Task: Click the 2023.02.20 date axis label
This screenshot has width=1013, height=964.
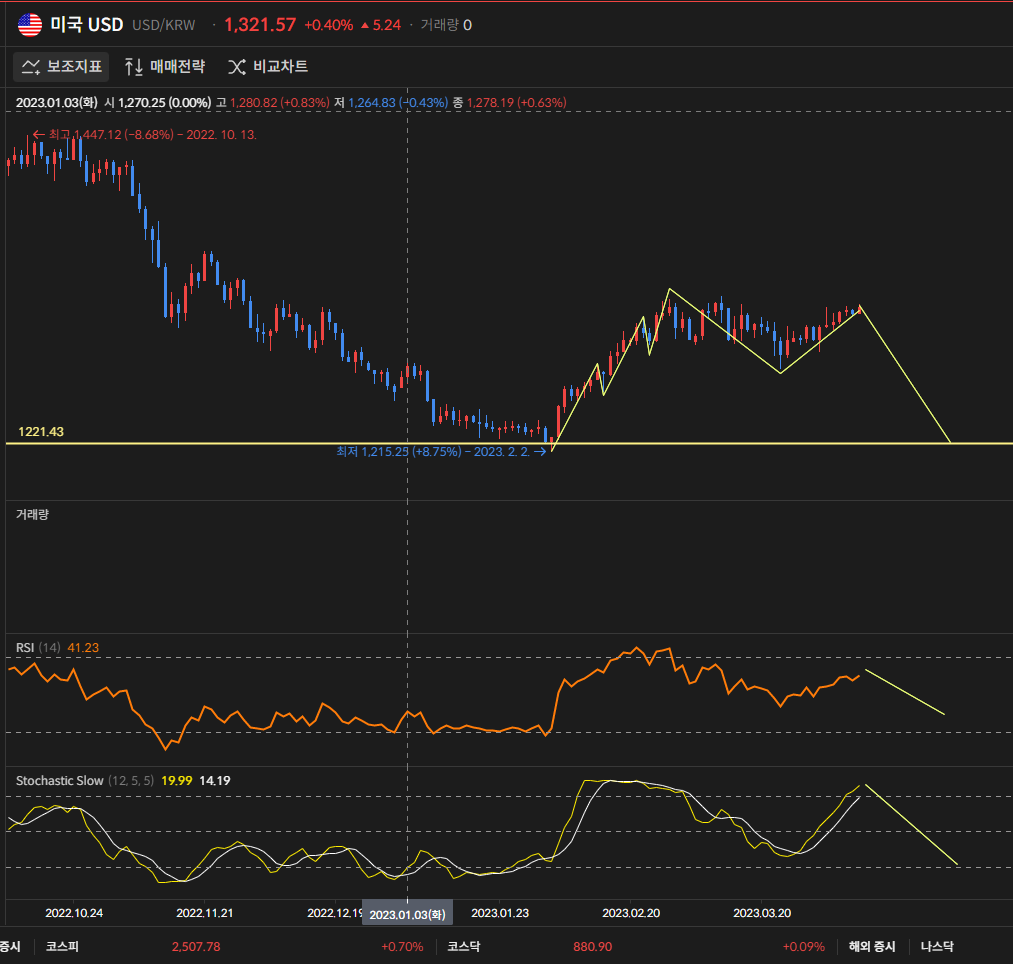Action: click(x=631, y=913)
